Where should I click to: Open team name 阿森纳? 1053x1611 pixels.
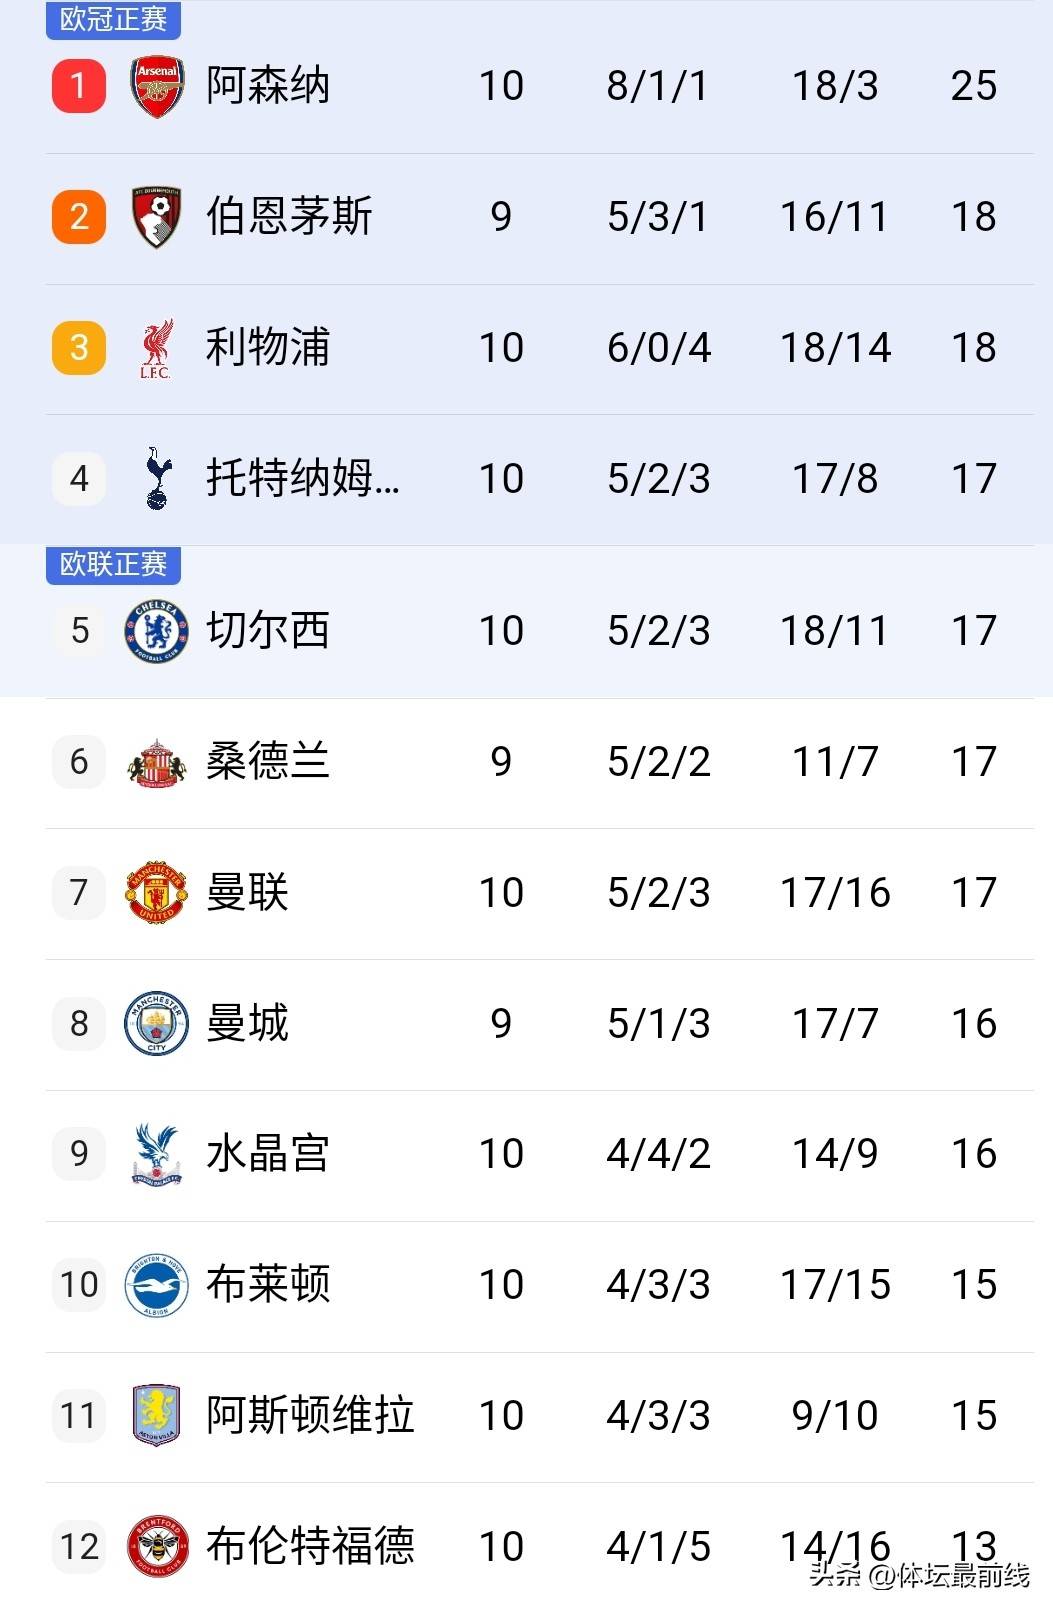[x=268, y=86]
